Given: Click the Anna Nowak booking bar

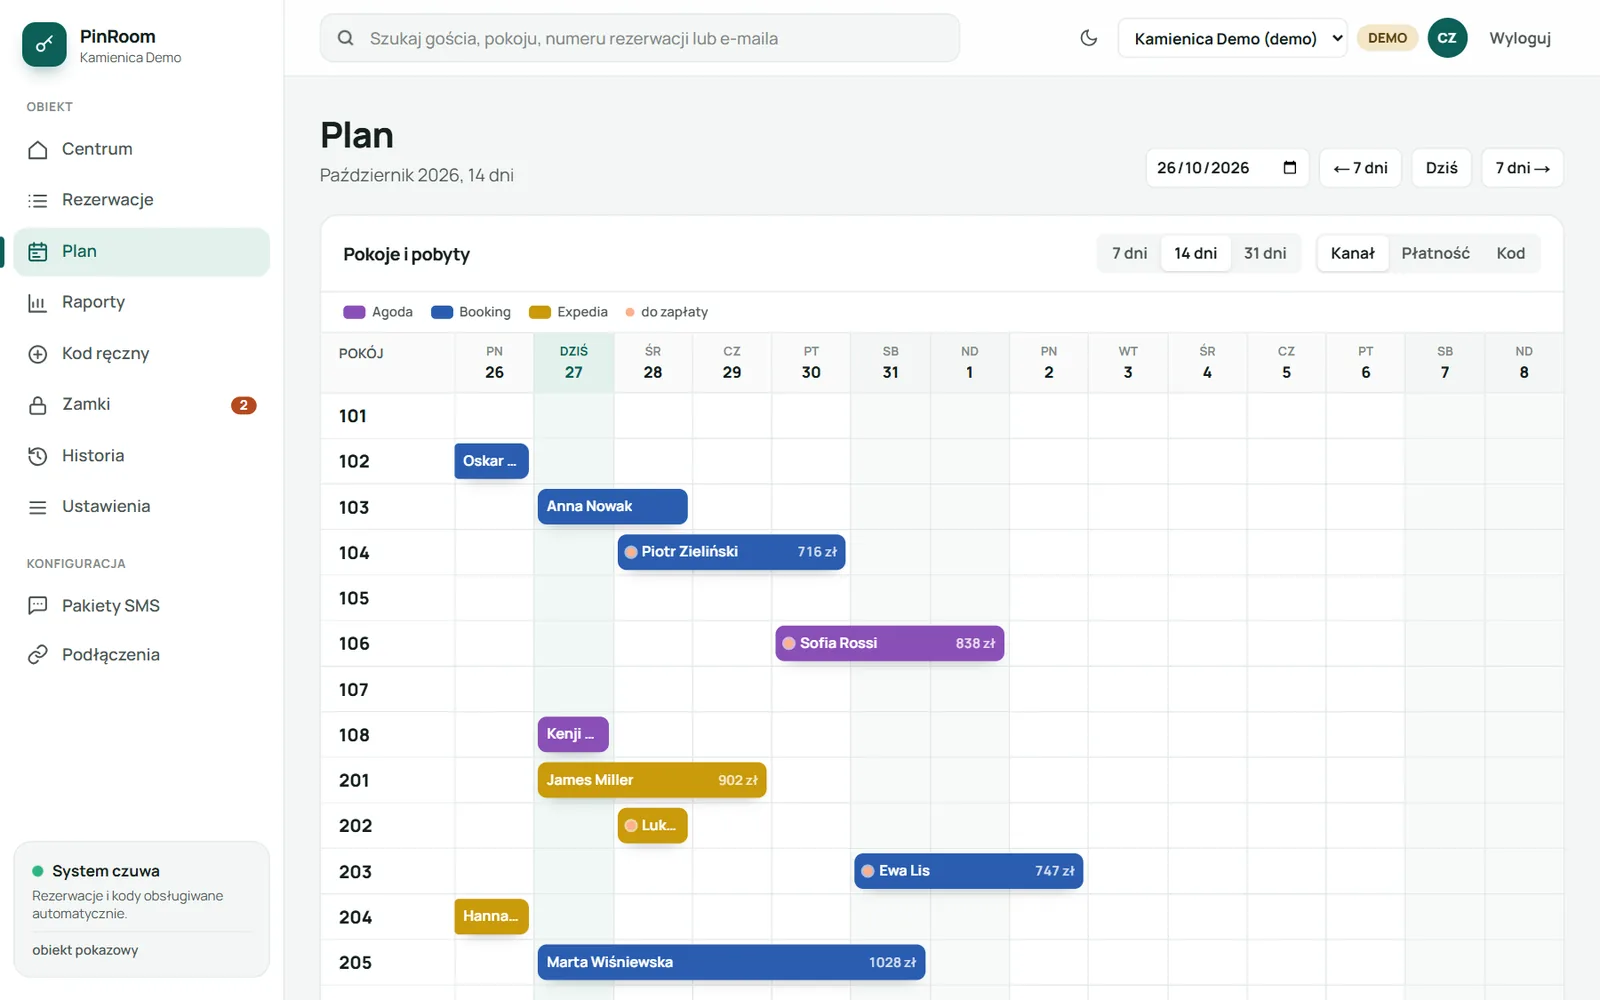Looking at the screenshot, I should pyautogui.click(x=612, y=506).
